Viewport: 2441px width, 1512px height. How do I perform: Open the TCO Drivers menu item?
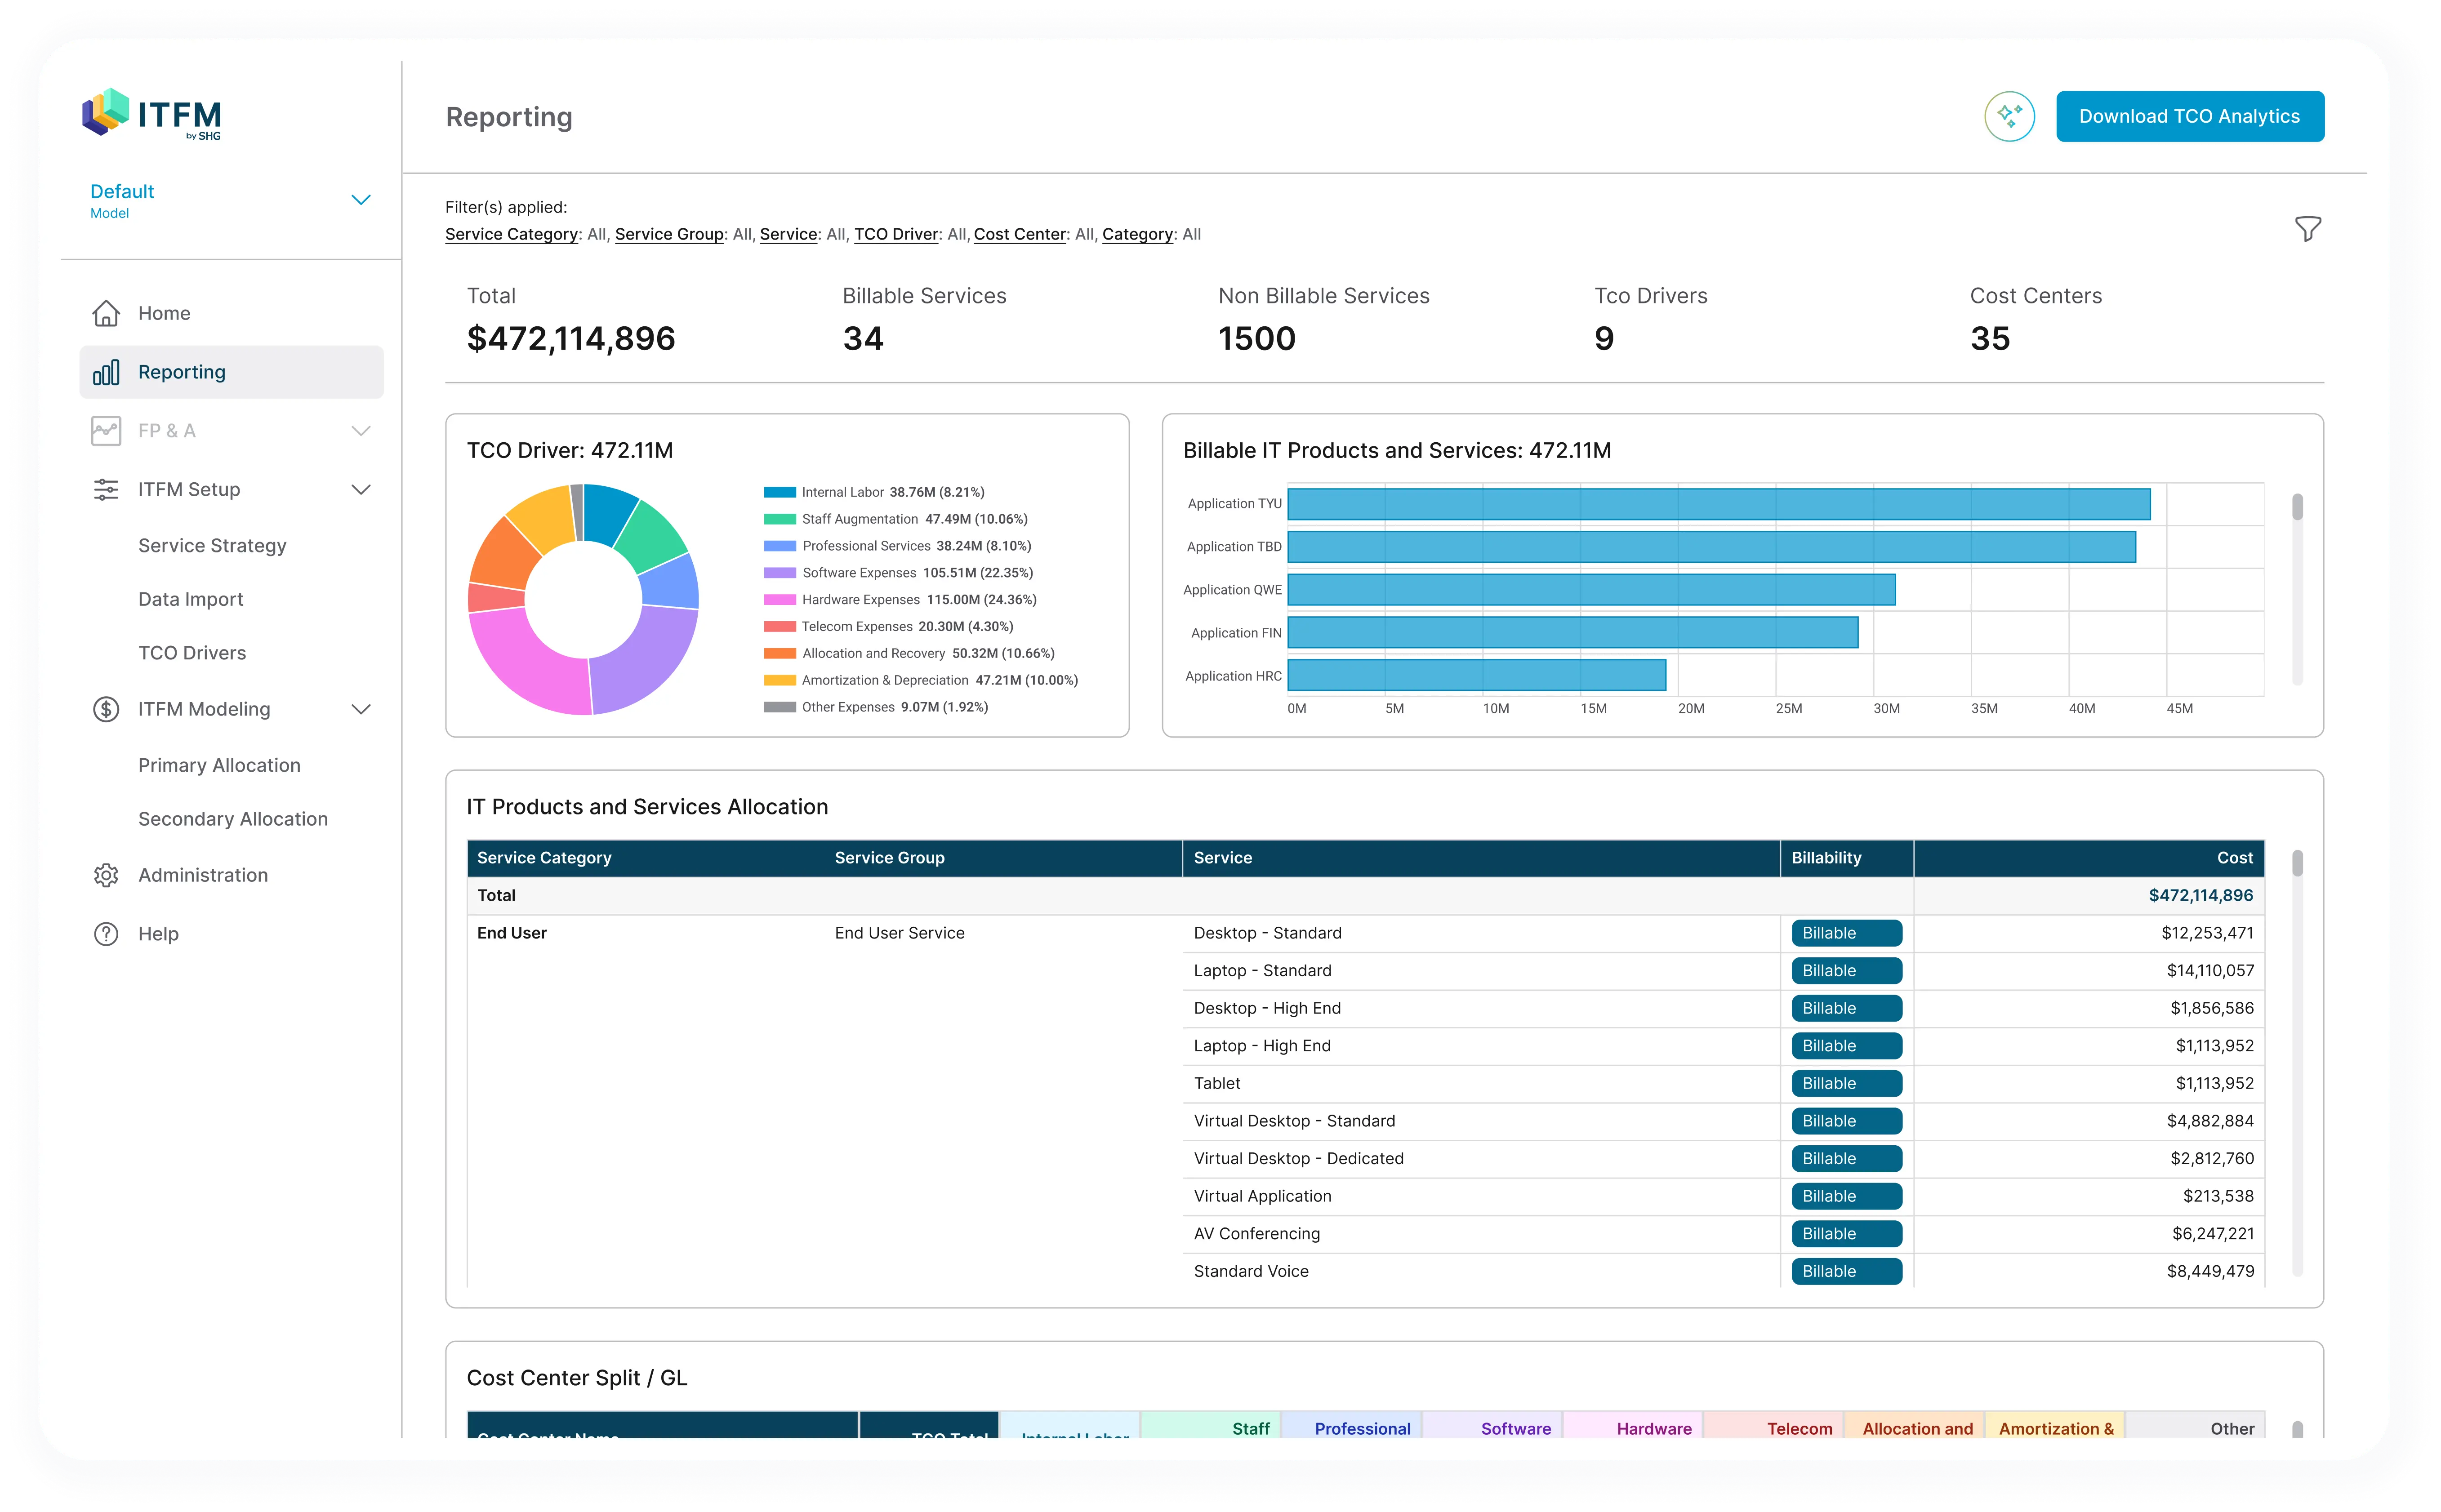[x=192, y=653]
